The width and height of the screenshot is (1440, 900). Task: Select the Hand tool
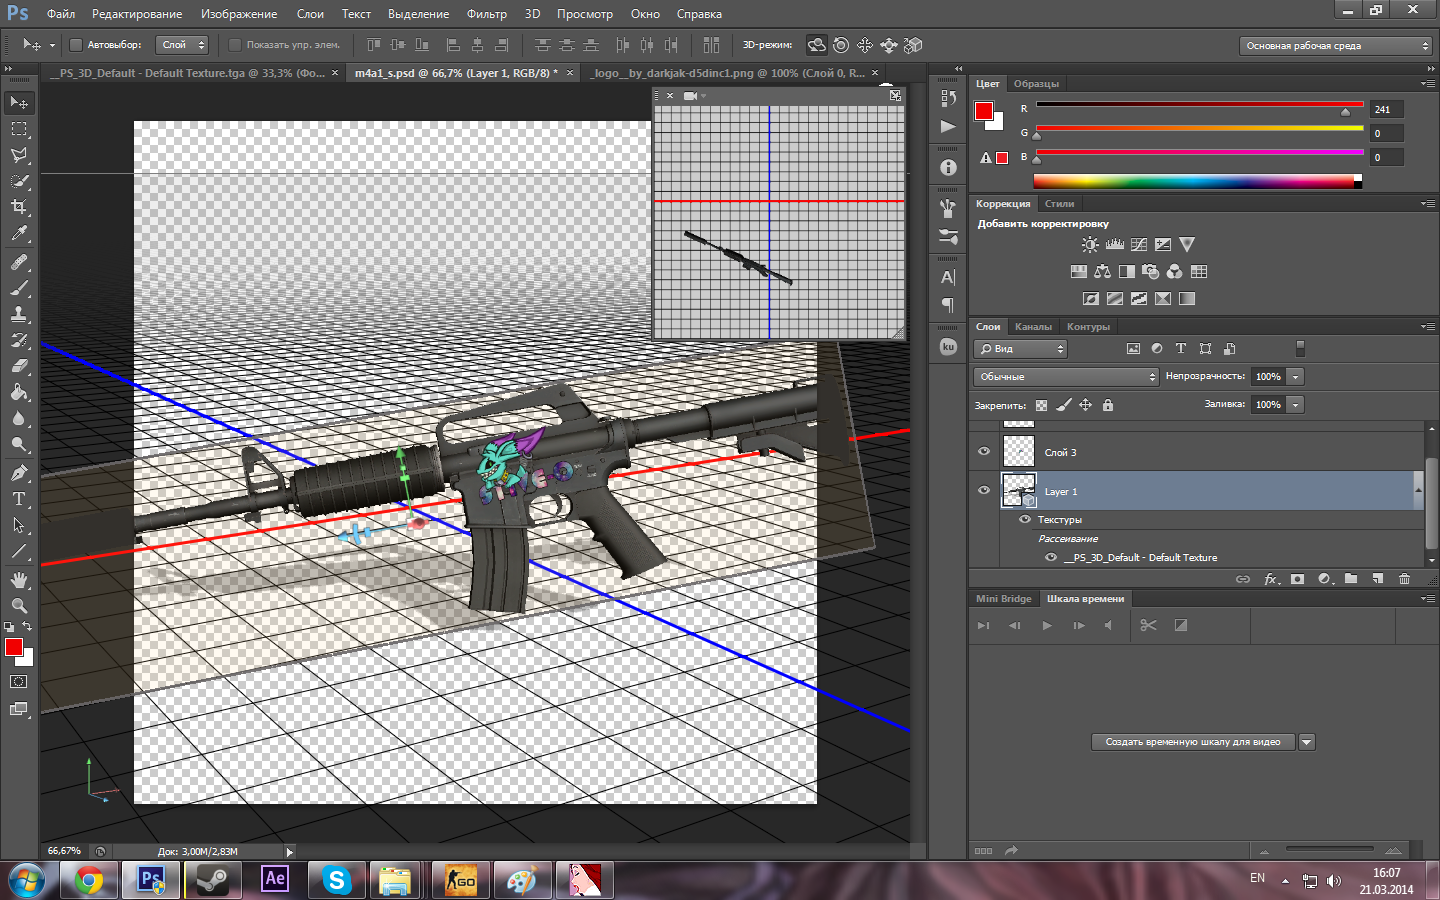pyautogui.click(x=19, y=580)
